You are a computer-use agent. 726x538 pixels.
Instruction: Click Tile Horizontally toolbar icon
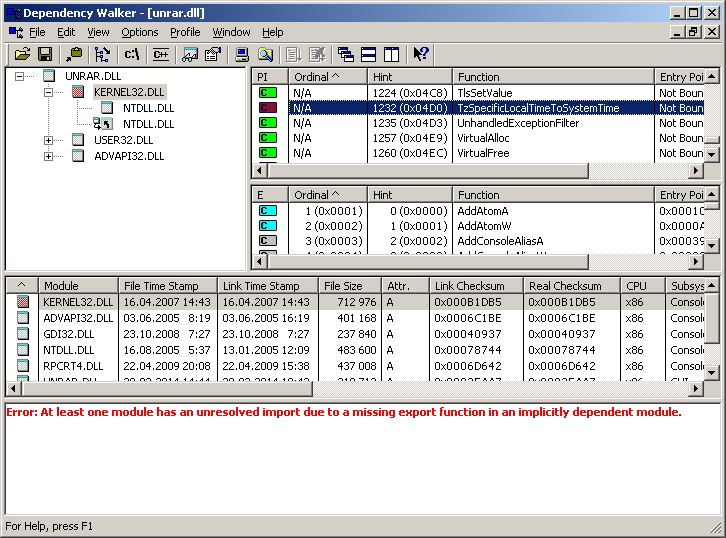tap(369, 55)
